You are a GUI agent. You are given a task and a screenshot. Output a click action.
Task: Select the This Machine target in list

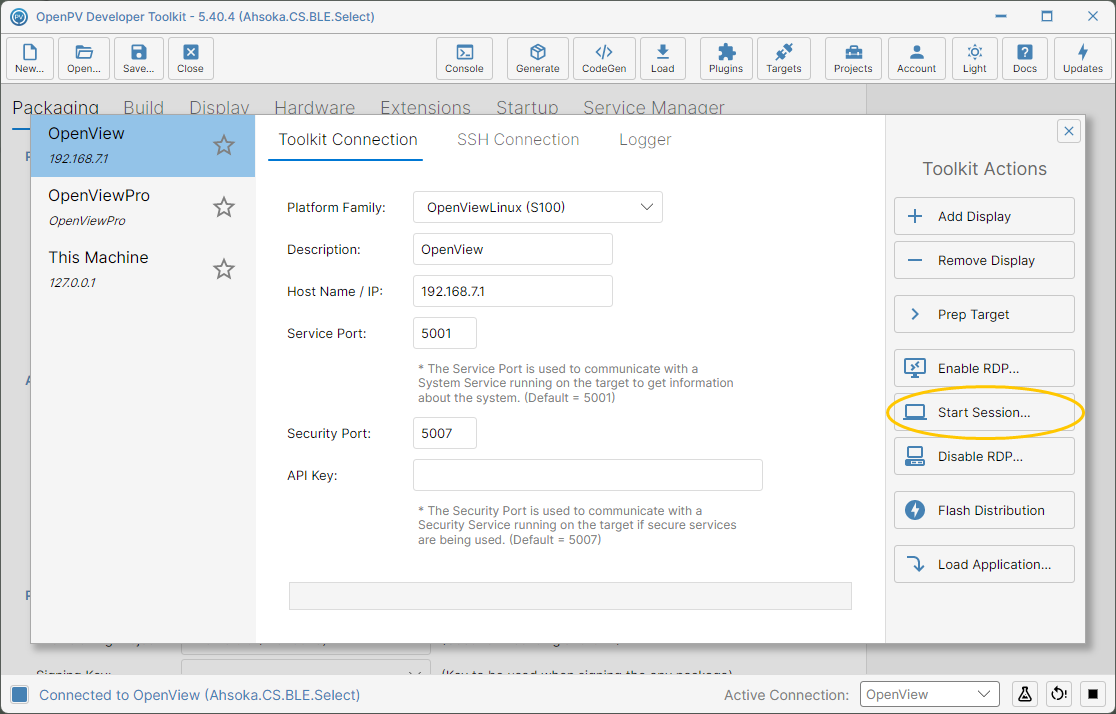click(142, 269)
